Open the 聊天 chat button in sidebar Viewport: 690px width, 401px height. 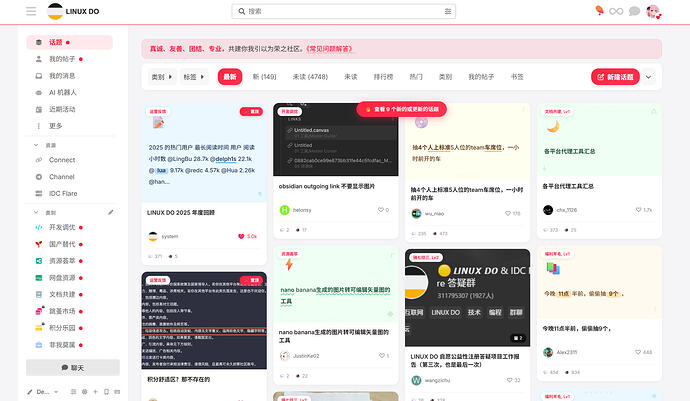(x=73, y=368)
